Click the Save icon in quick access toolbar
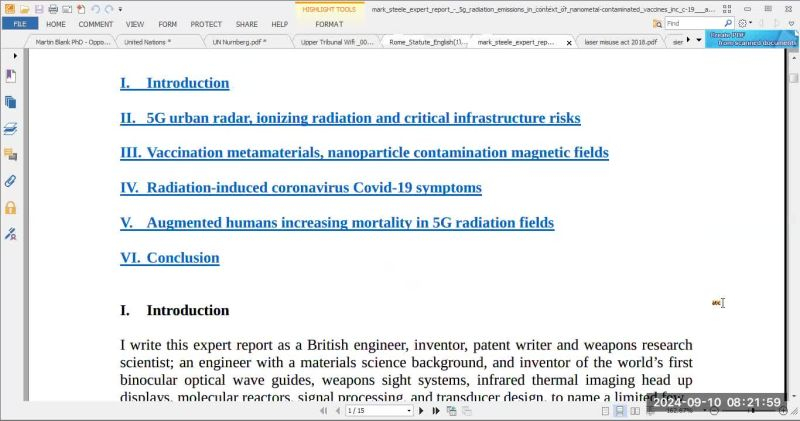Screen dimensions: 800x421 [38, 8]
